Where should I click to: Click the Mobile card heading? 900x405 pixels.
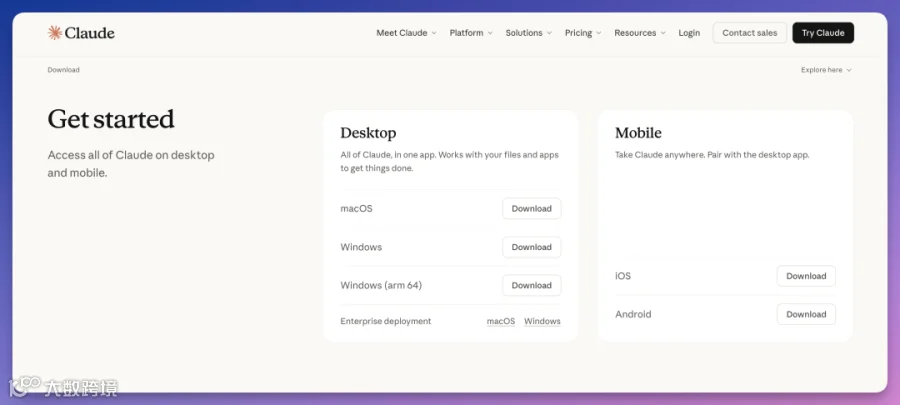tap(638, 133)
